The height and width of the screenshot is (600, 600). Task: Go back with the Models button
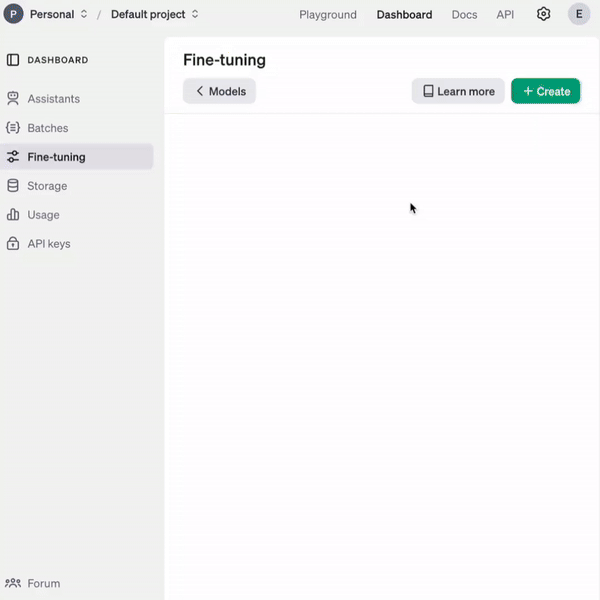219,91
